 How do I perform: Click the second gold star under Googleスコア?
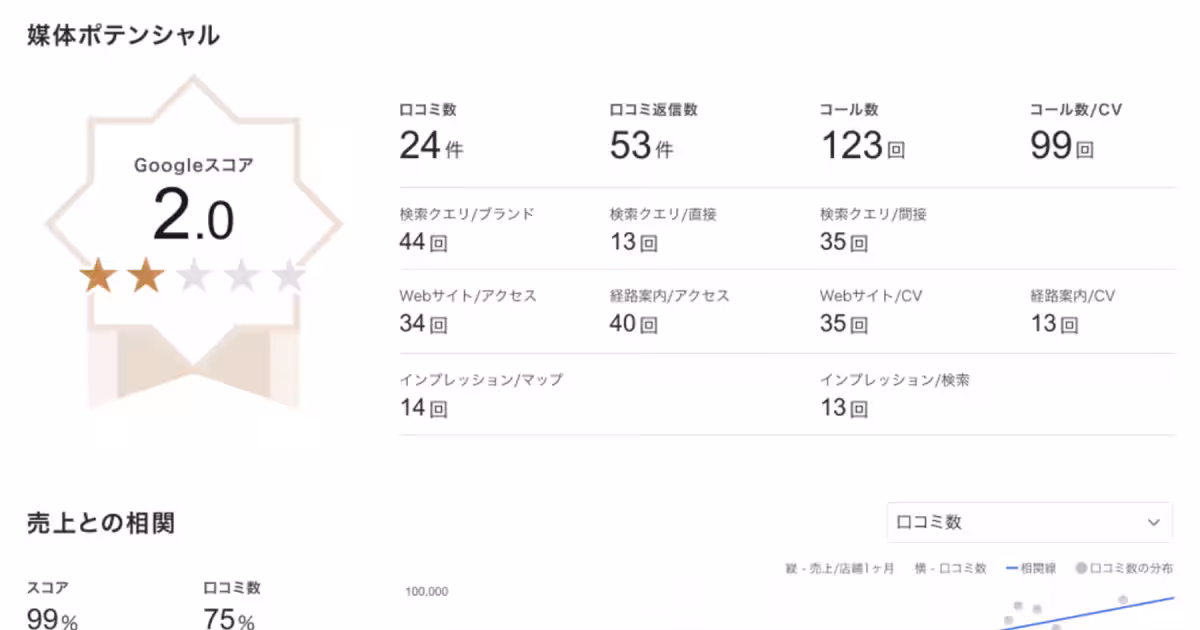(x=146, y=277)
